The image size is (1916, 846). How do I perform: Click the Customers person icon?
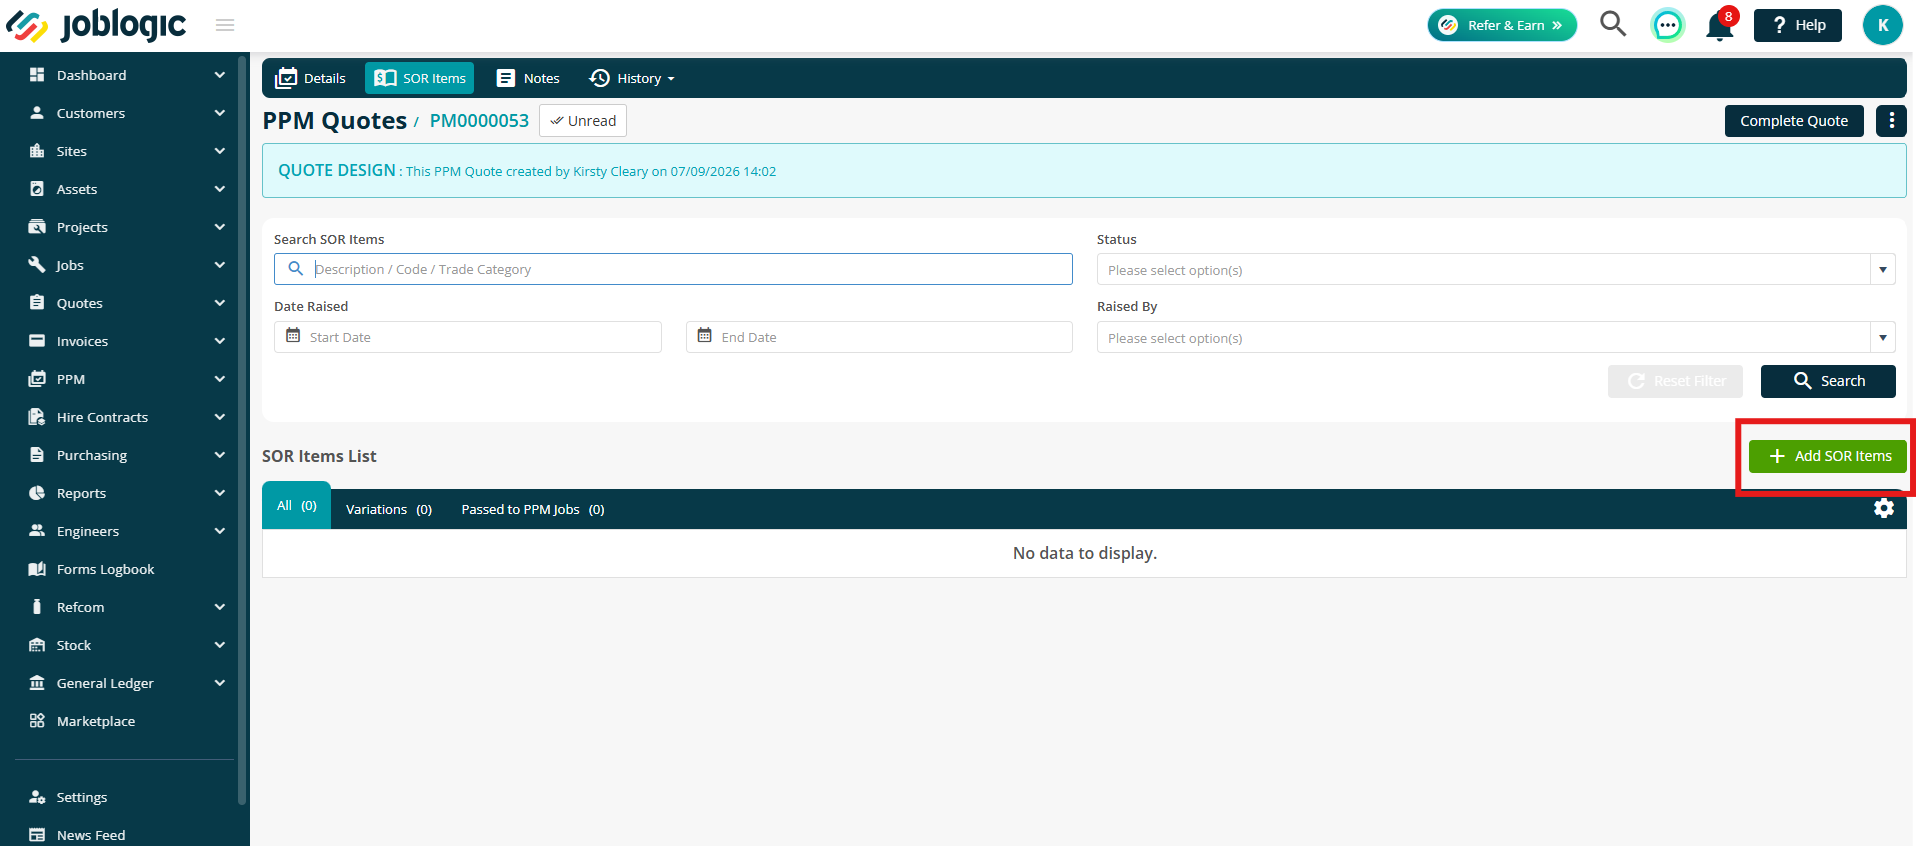pyautogui.click(x=37, y=113)
